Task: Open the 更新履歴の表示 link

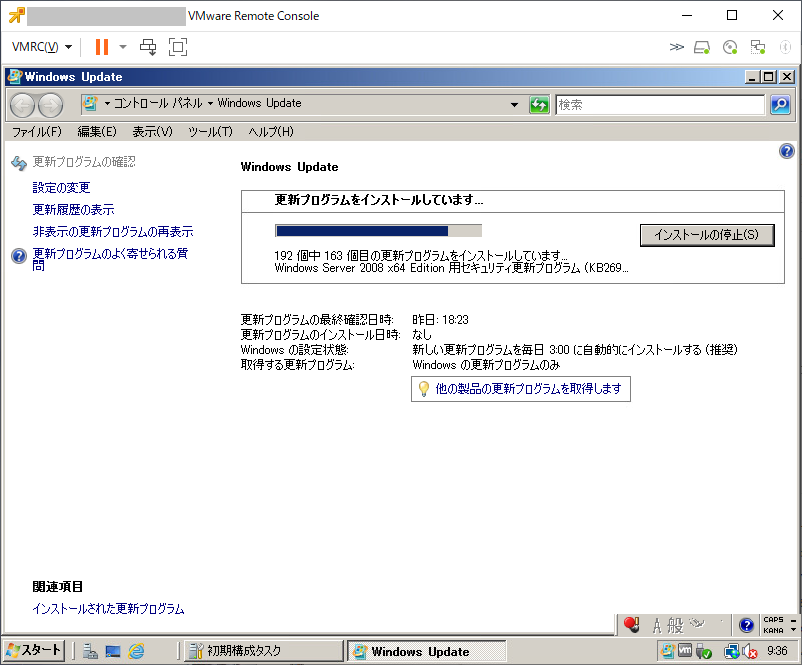Action: 74,210
